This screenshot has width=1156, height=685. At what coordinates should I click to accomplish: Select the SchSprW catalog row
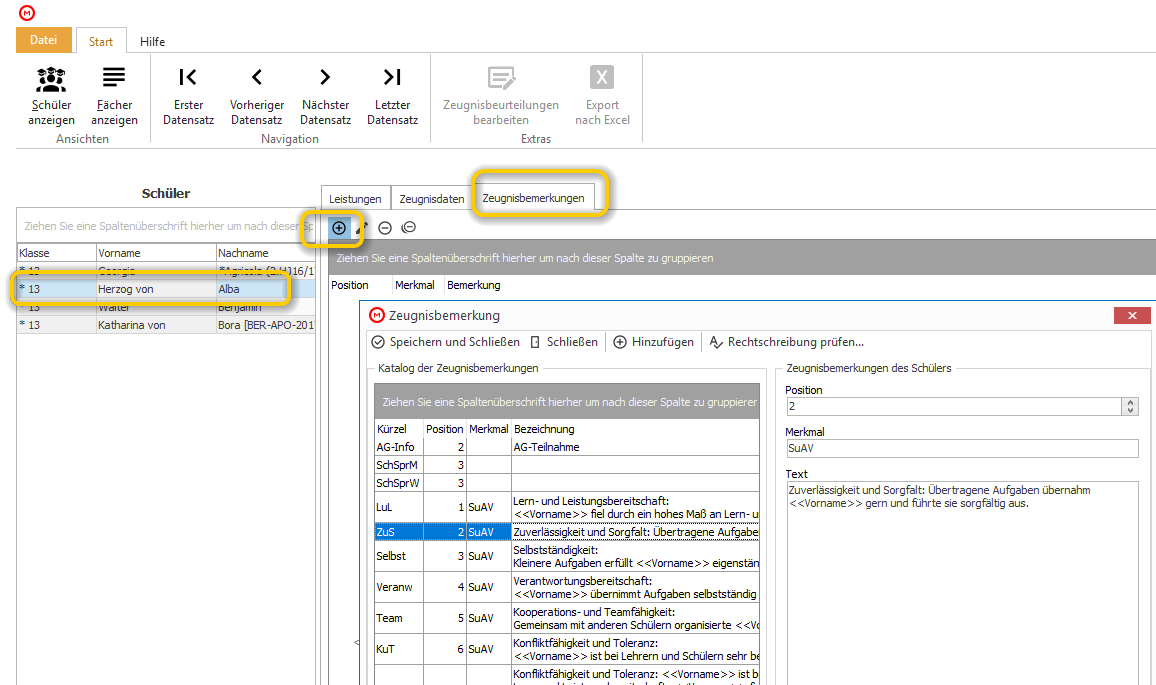[567, 483]
